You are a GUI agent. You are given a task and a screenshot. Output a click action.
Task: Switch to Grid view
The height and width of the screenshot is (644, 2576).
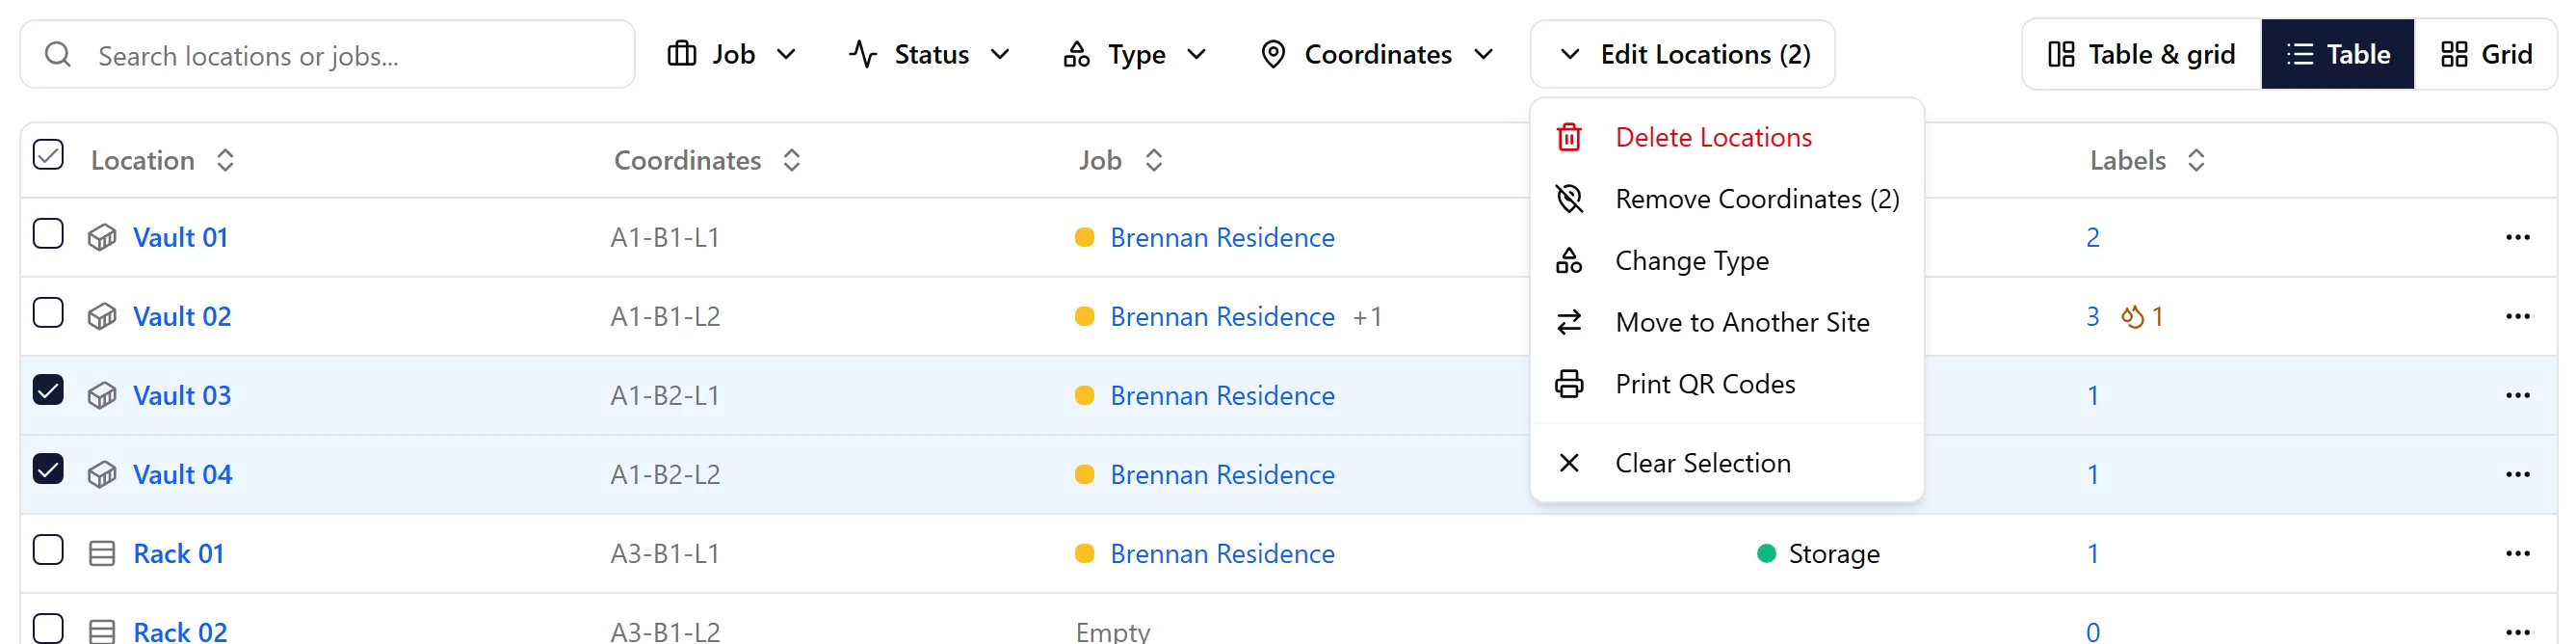tap(2486, 54)
